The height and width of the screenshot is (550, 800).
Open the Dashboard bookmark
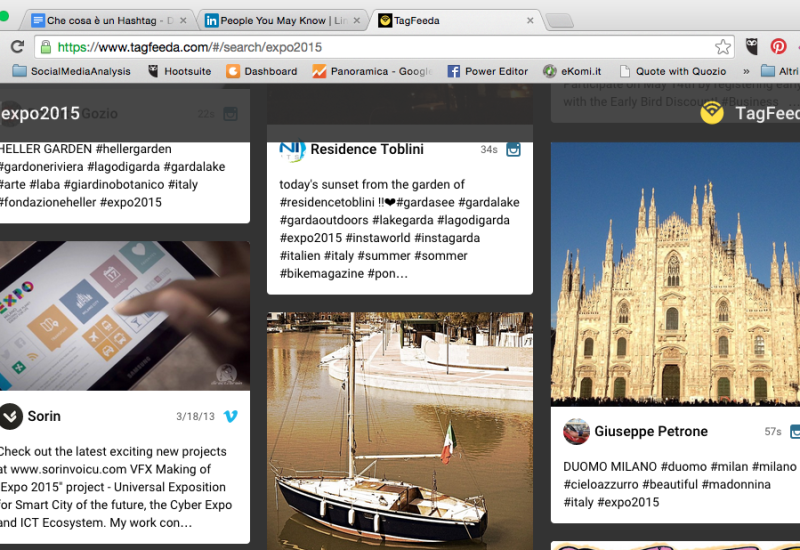tap(262, 71)
